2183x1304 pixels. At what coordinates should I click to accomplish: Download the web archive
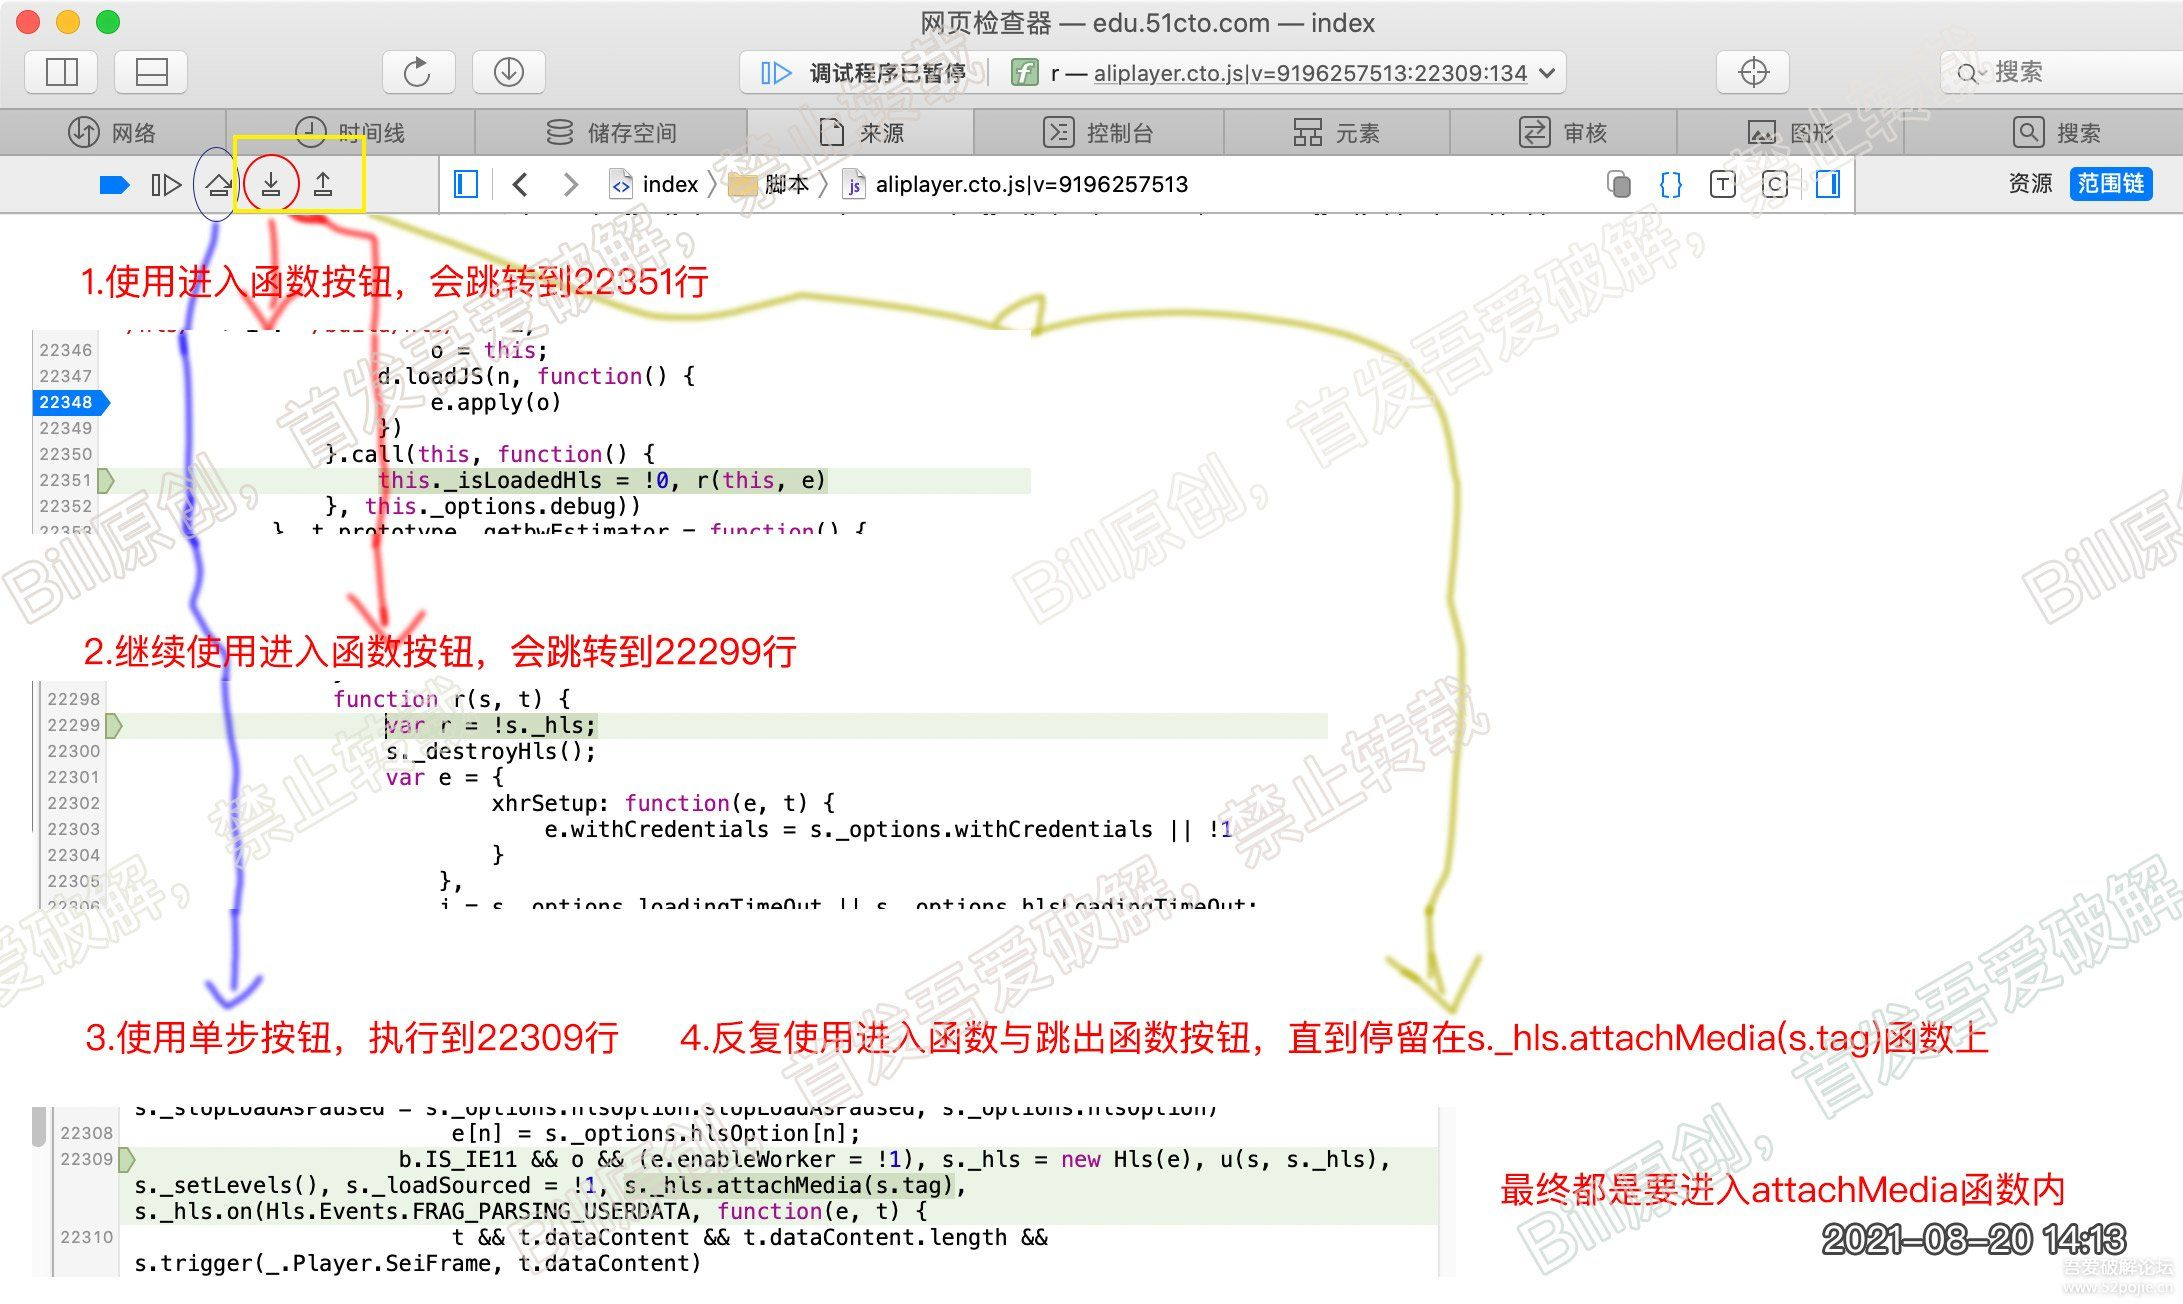click(x=508, y=72)
